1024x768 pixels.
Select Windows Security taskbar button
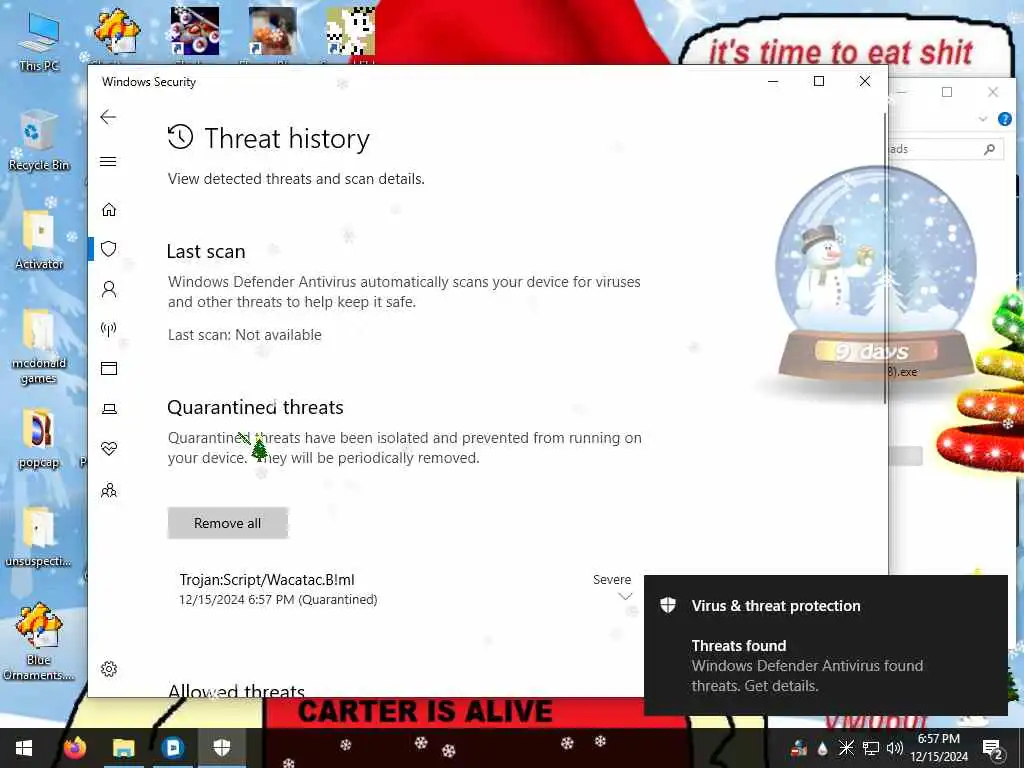pyautogui.click(x=222, y=747)
